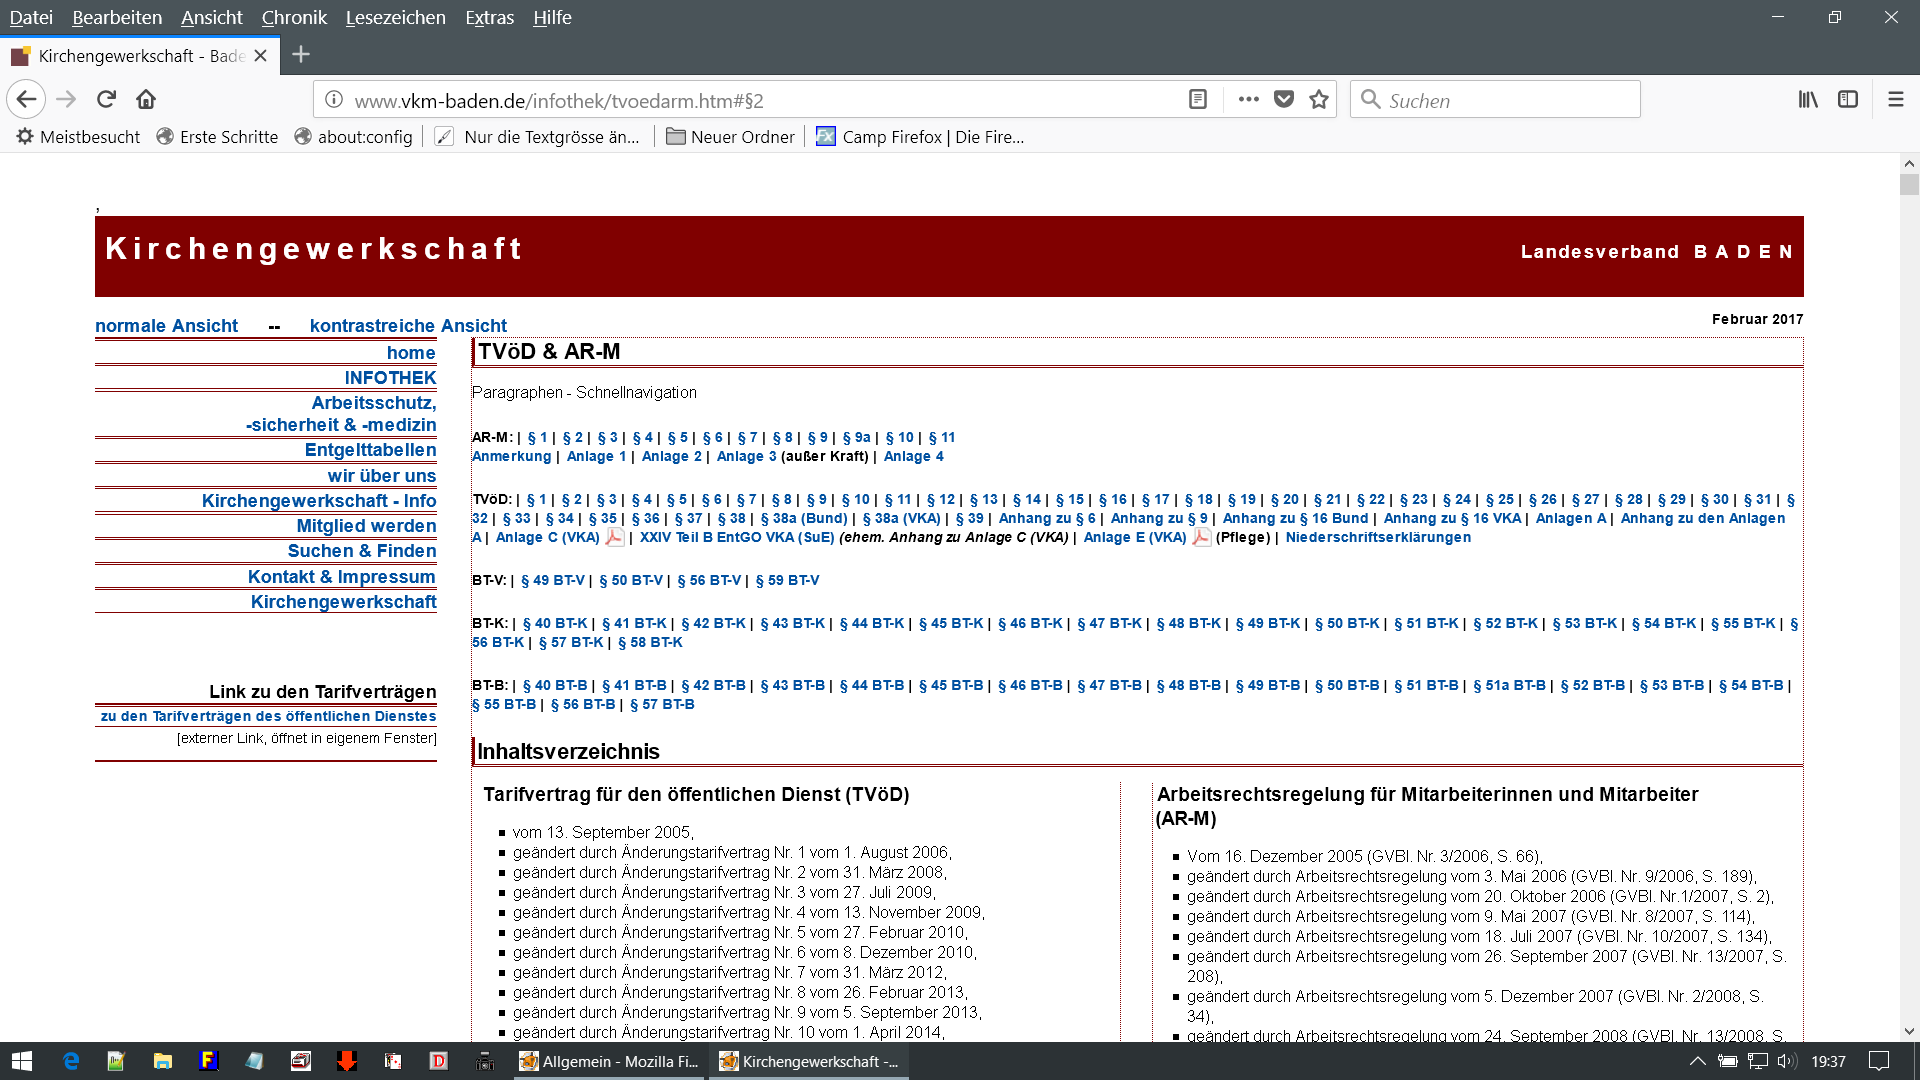Image resolution: width=1920 pixels, height=1080 pixels.
Task: Open a new tab with plus button
Action: [301, 55]
